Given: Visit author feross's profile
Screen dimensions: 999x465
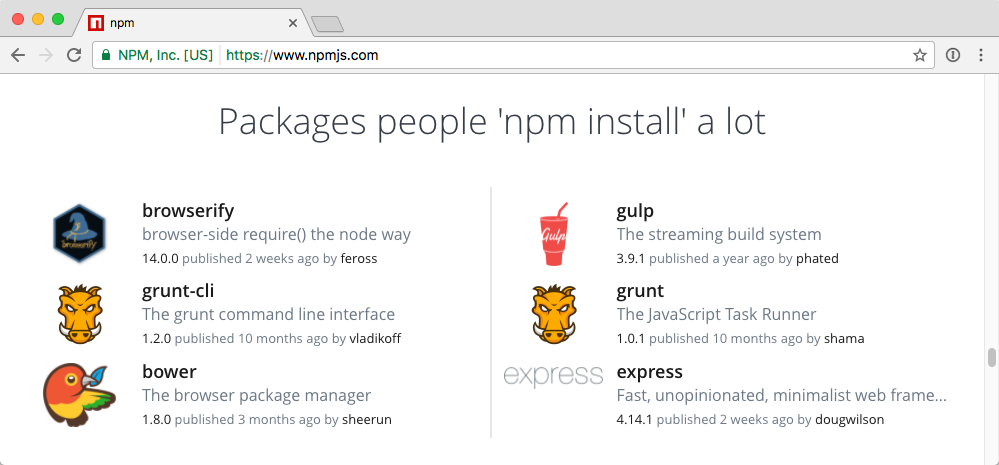Looking at the screenshot, I should pyautogui.click(x=358, y=258).
